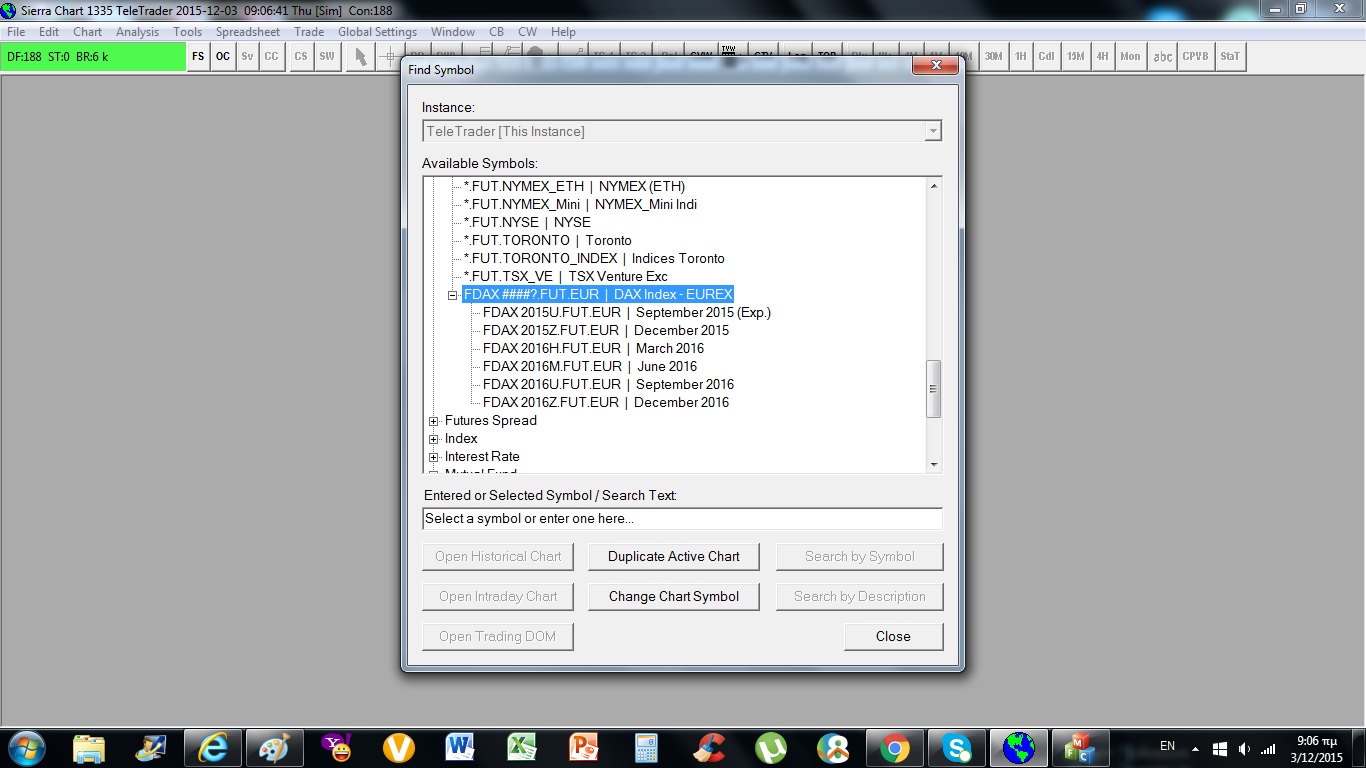Screen dimensions: 1366x768
Task: Open the Edit menu
Action: tap(49, 32)
